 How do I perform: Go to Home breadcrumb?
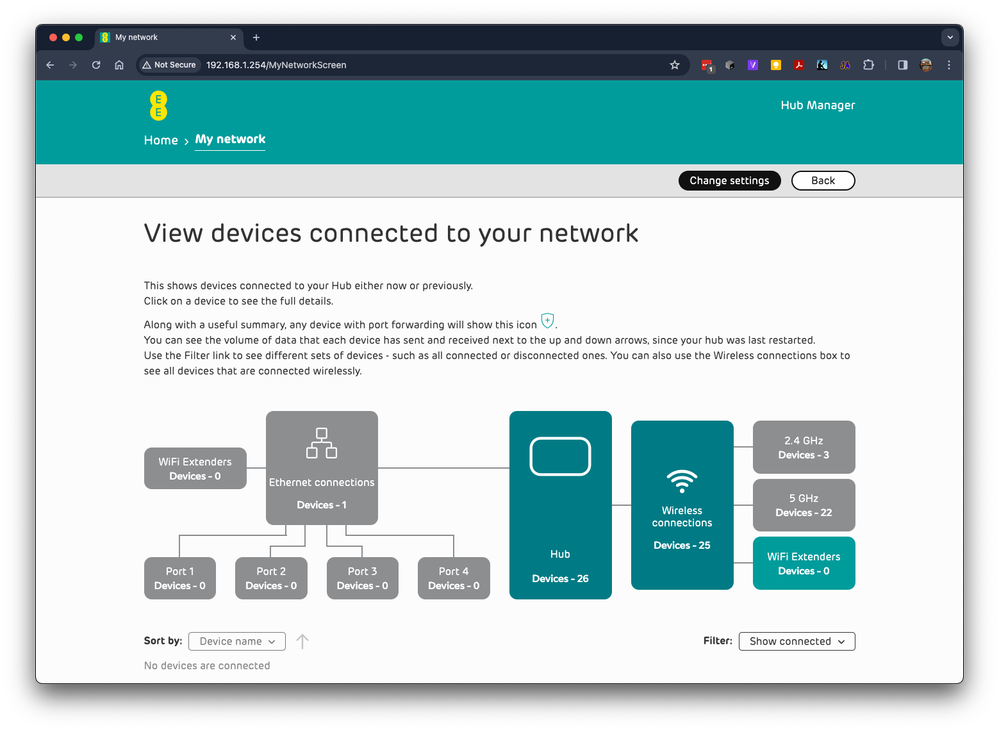(161, 140)
